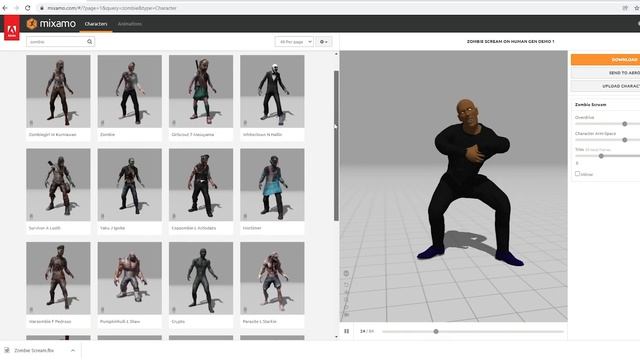Click the orange Download button
The width and height of the screenshot is (640, 360).
(605, 60)
